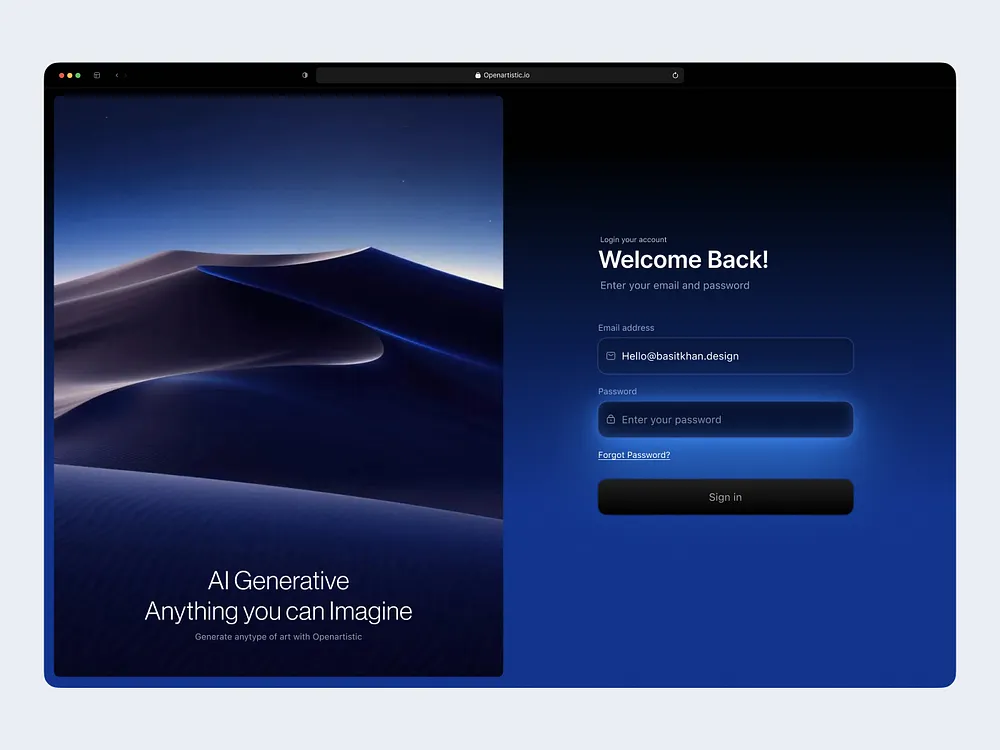Open the Forgot Password link
Viewport: 1000px width, 750px height.
click(633, 455)
